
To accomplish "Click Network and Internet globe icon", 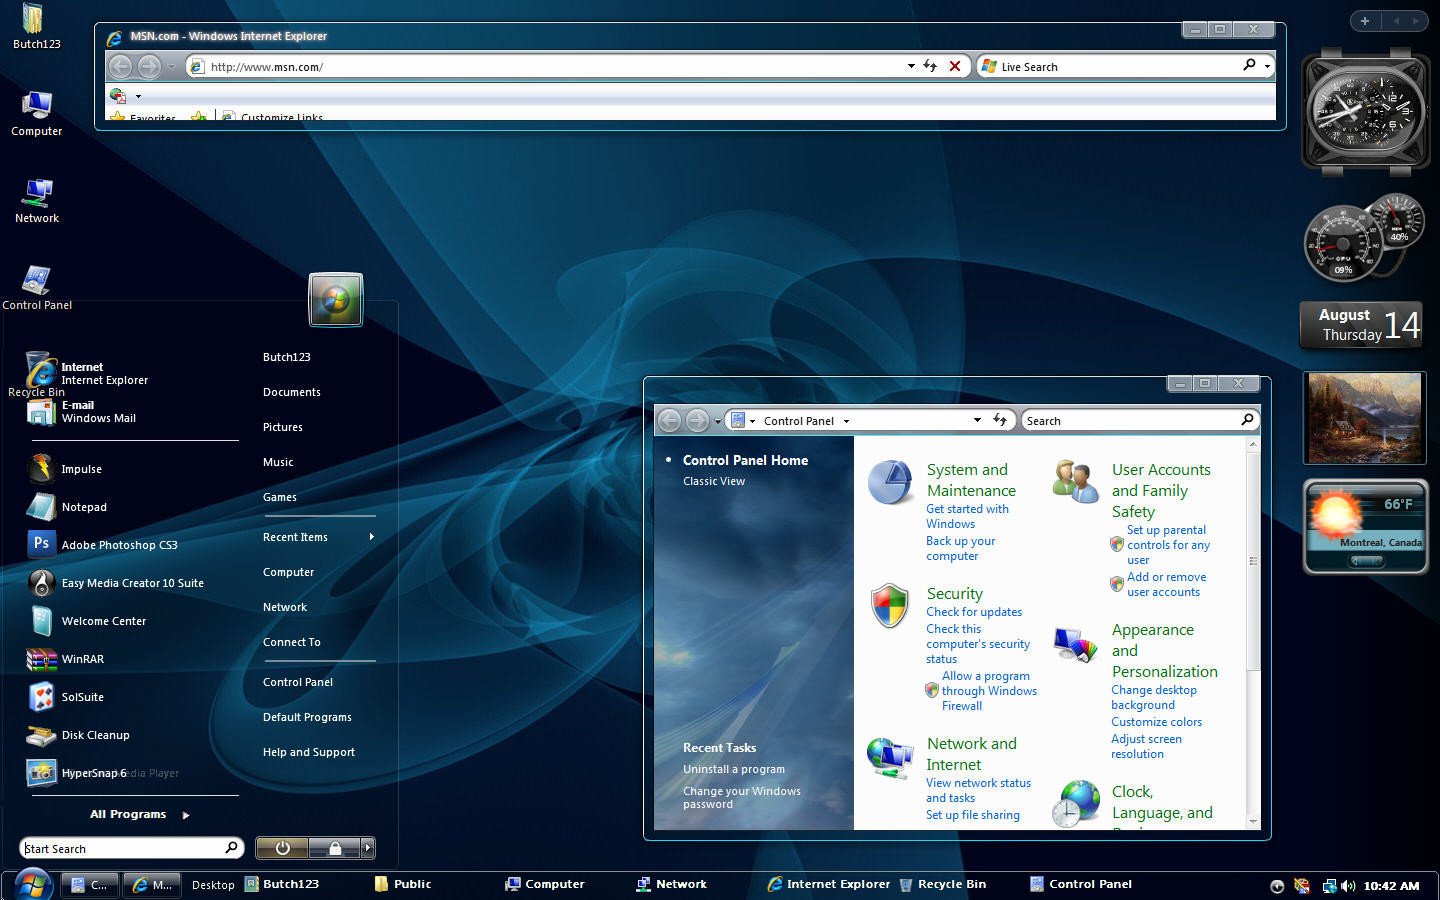I will pos(889,758).
